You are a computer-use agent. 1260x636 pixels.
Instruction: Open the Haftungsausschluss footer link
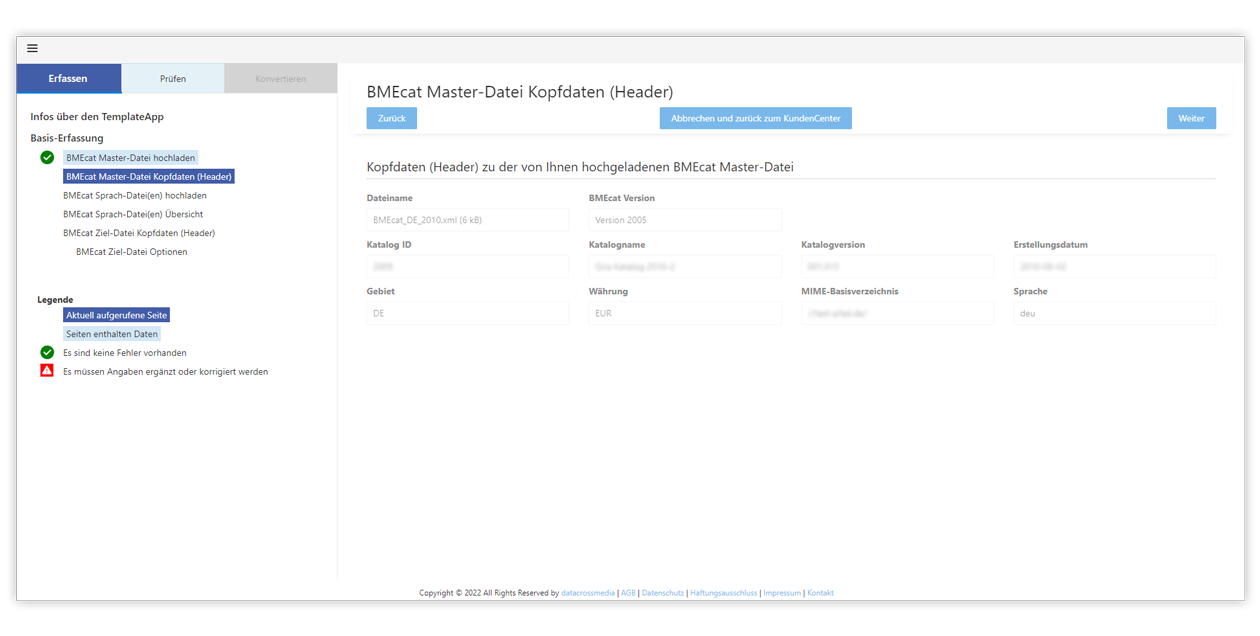coord(724,593)
